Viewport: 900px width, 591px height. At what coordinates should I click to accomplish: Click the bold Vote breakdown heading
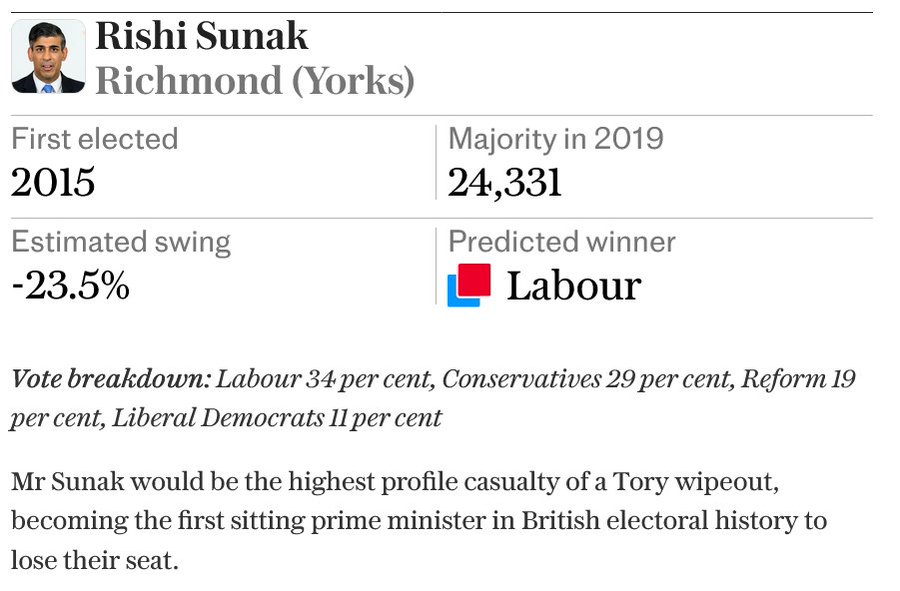[x=111, y=379]
